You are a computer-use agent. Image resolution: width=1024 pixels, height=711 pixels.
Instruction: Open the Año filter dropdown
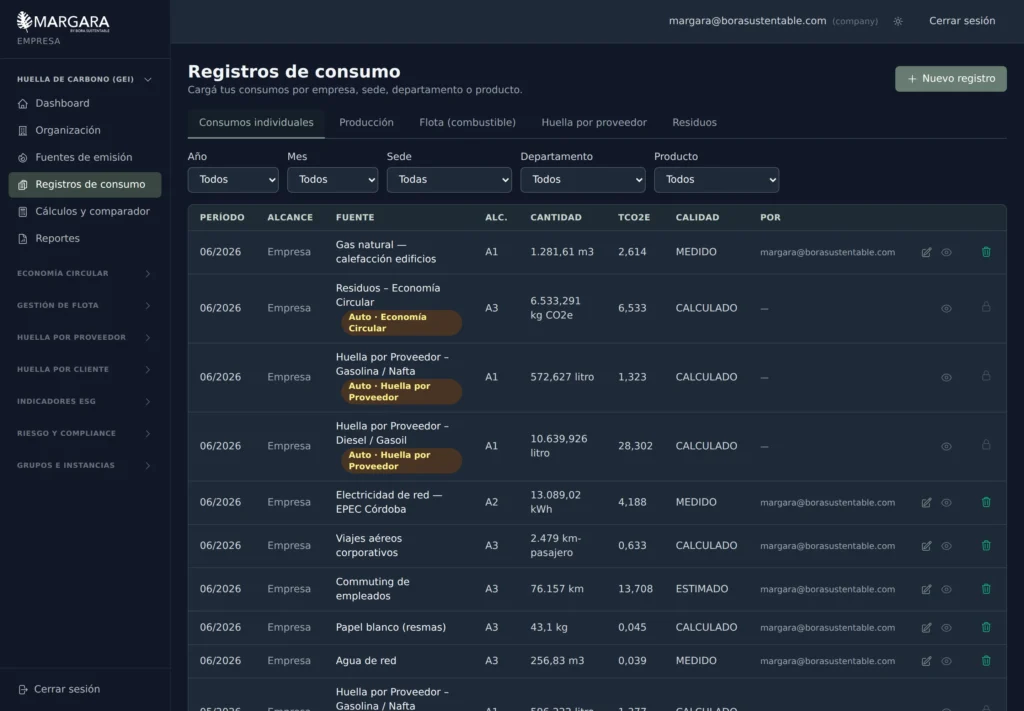pyautogui.click(x=233, y=180)
